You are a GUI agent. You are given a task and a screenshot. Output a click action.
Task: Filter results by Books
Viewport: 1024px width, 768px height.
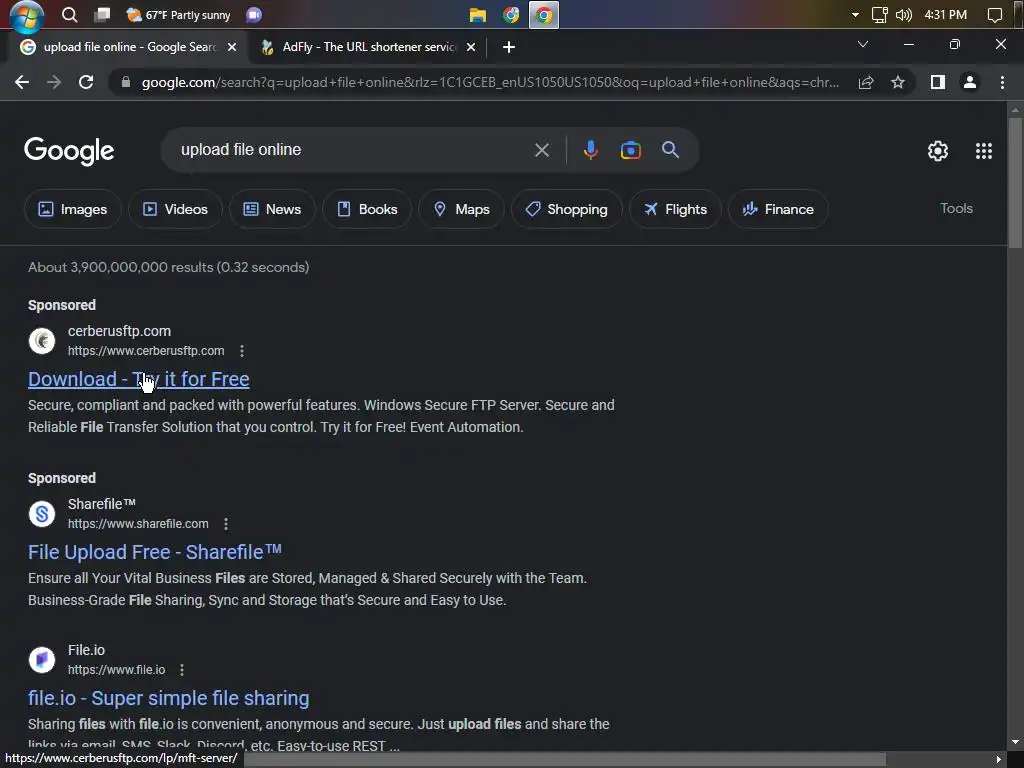(x=367, y=209)
